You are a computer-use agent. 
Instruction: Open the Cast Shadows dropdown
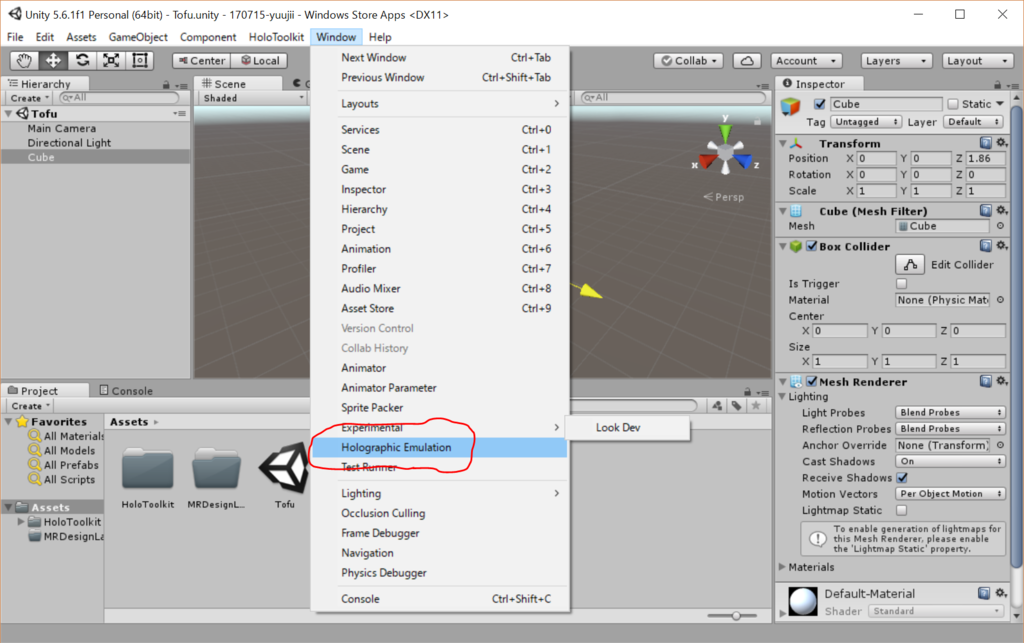[x=950, y=462]
